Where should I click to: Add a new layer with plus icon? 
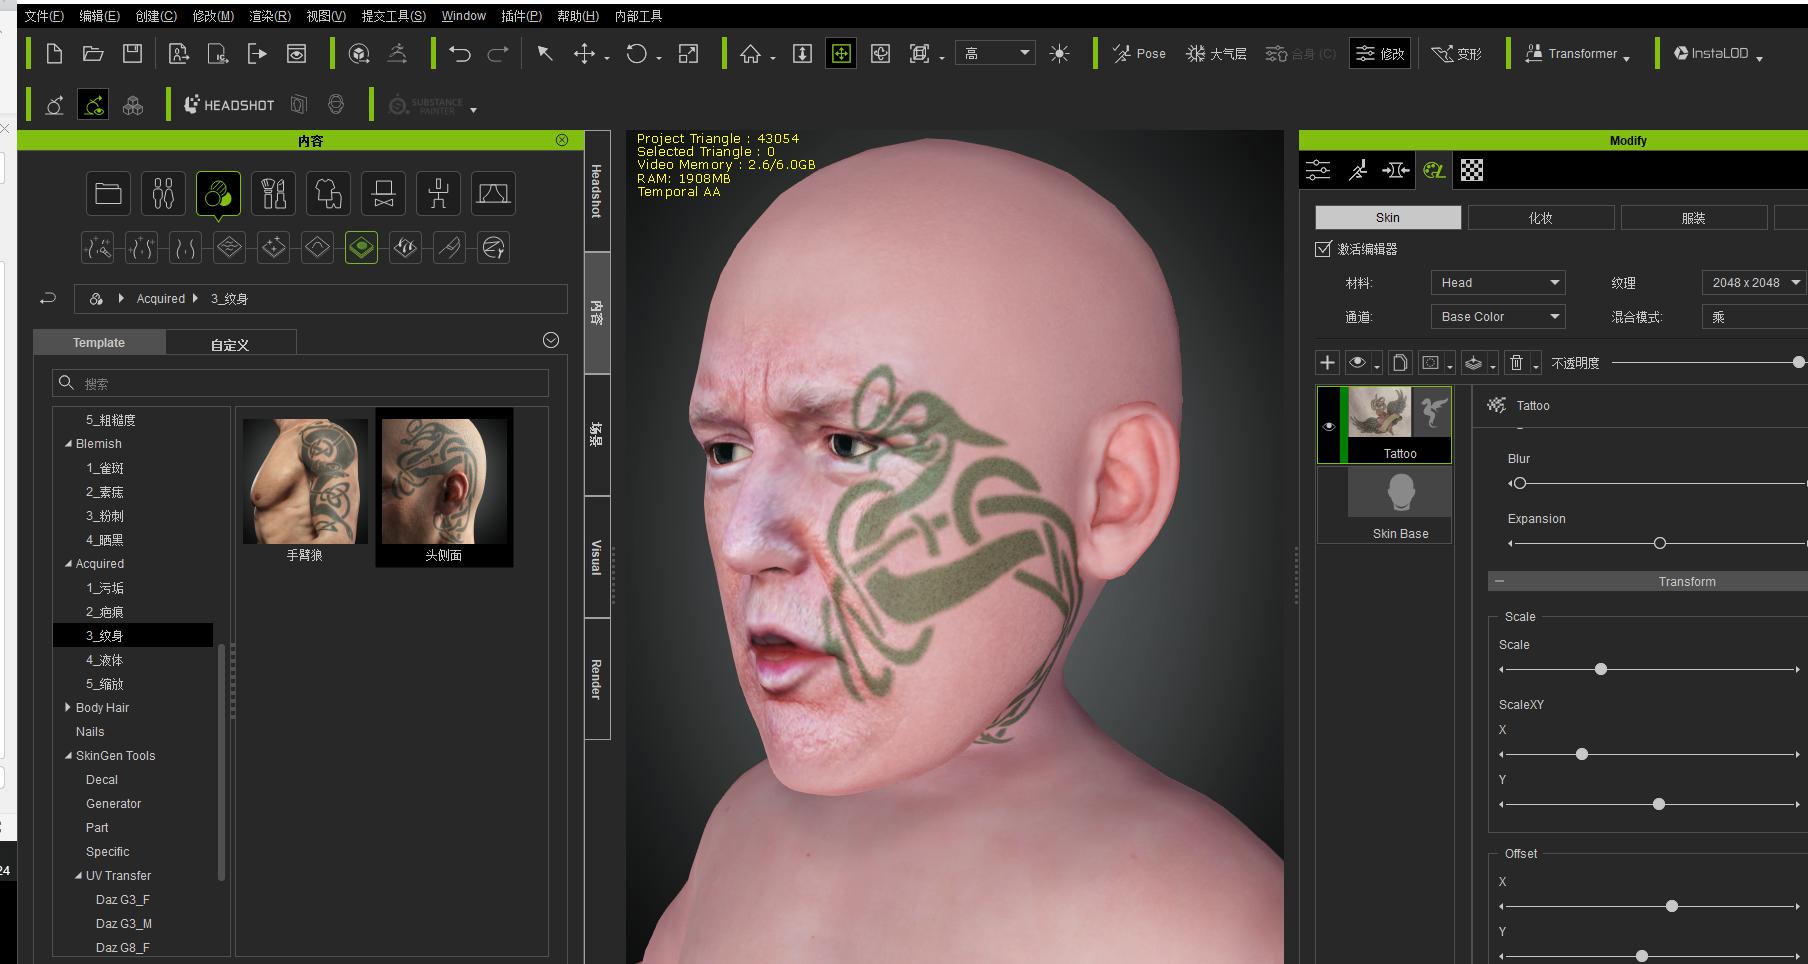pos(1327,363)
